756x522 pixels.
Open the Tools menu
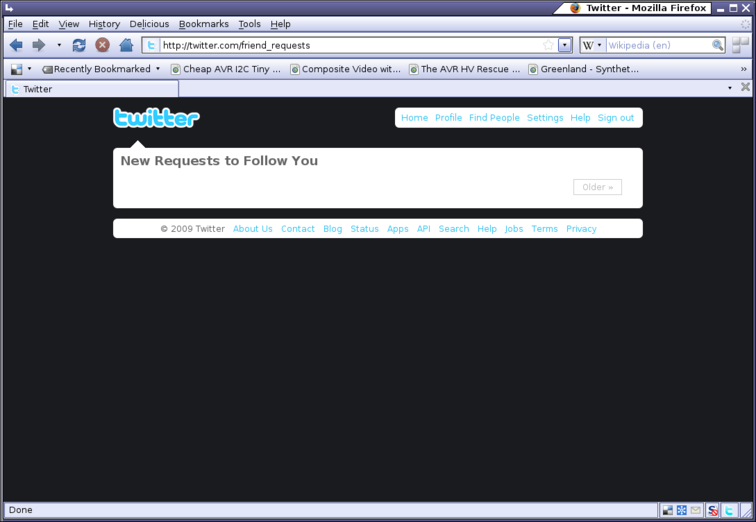coord(249,24)
